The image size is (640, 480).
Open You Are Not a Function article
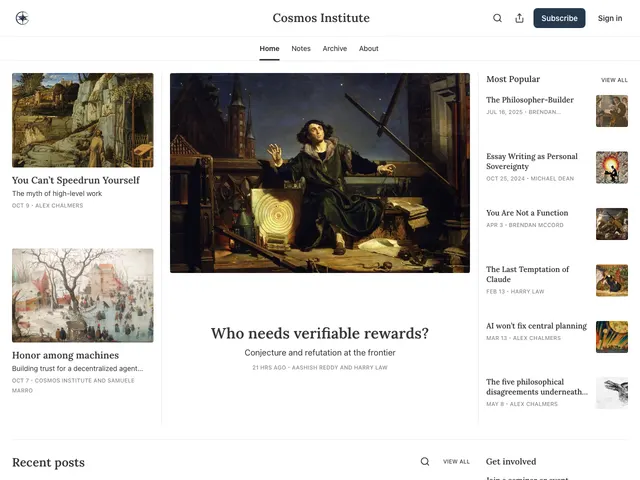(527, 213)
